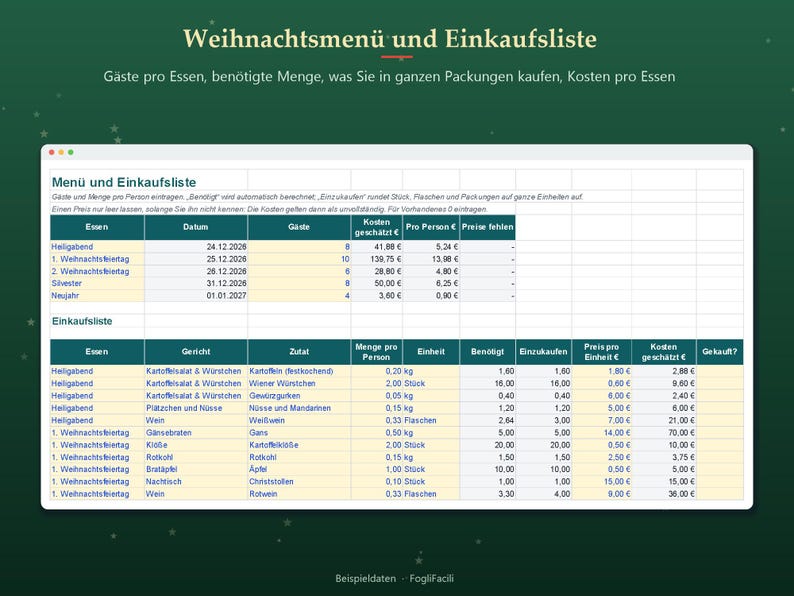Screen dimensions: 794x596
Task: Select the cost cell 50,00 € for Silvester
Action: (377, 283)
